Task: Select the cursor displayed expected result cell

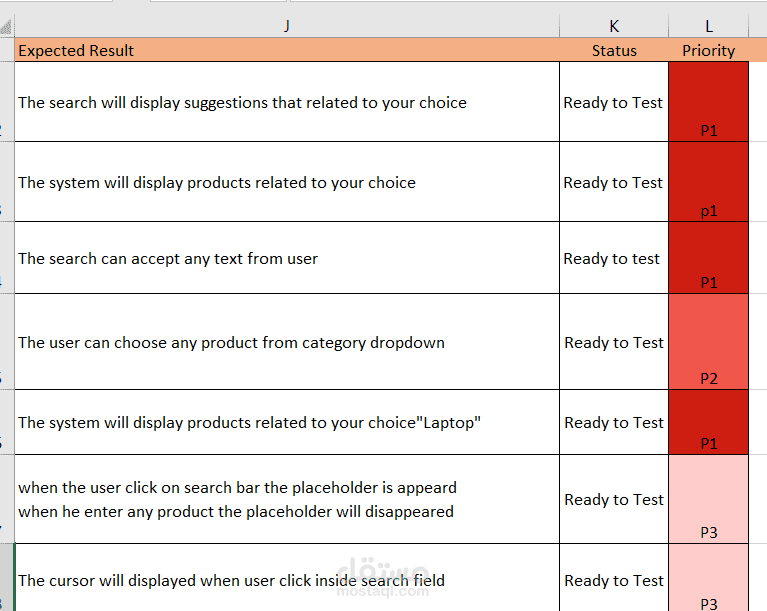Action: click(286, 580)
